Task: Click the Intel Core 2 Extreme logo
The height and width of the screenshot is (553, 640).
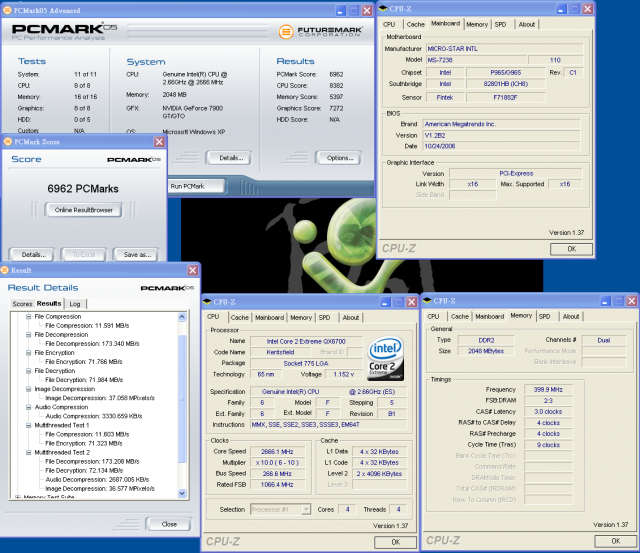Action: pyautogui.click(x=386, y=358)
